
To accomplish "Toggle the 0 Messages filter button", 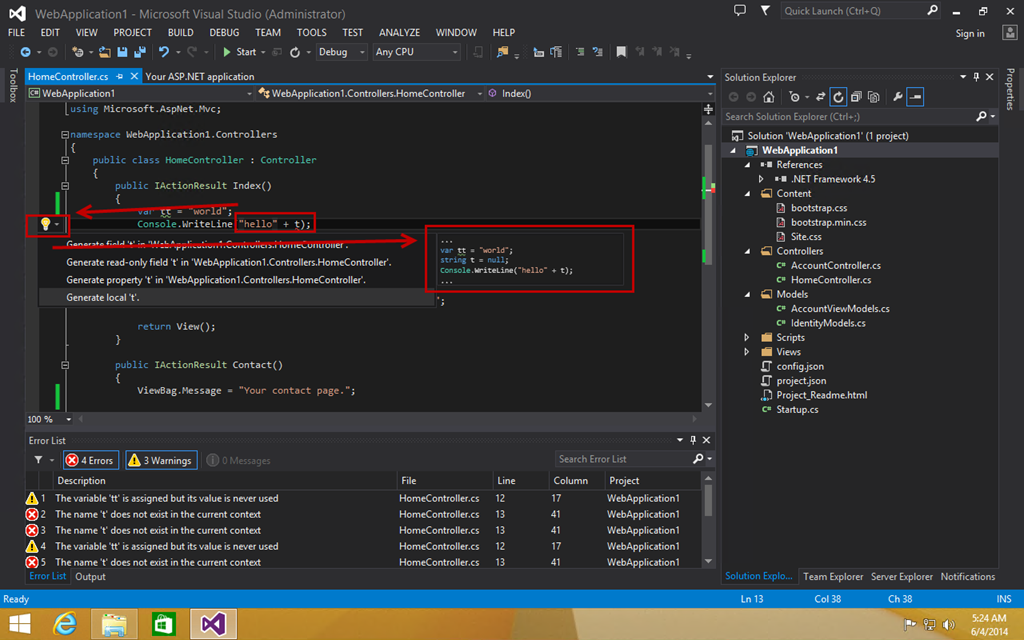I will pyautogui.click(x=238, y=460).
